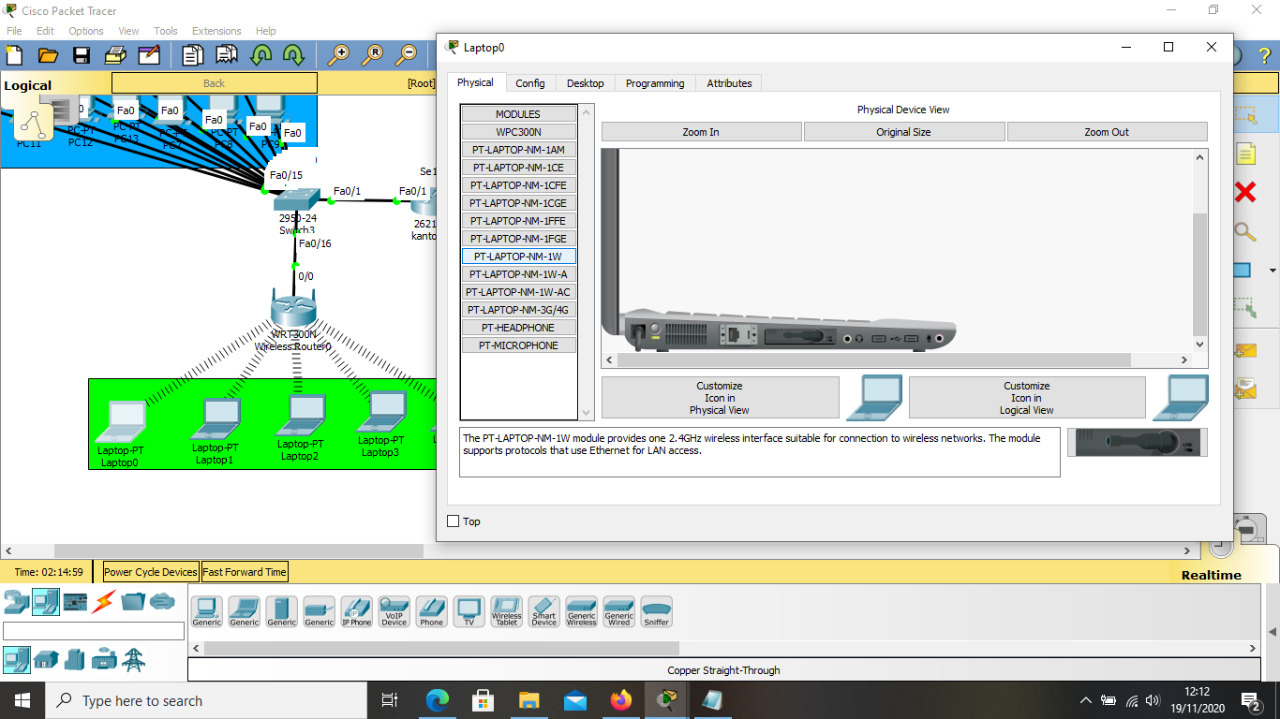This screenshot has height=719, width=1280.
Task: Click the Zoom Out button
Action: [1107, 132]
